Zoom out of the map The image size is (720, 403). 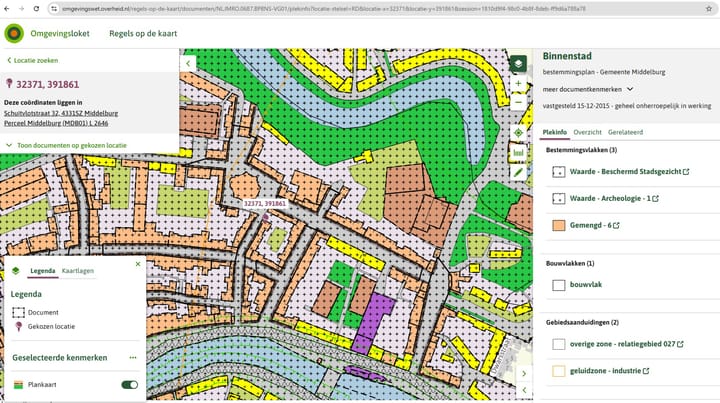coord(518,104)
